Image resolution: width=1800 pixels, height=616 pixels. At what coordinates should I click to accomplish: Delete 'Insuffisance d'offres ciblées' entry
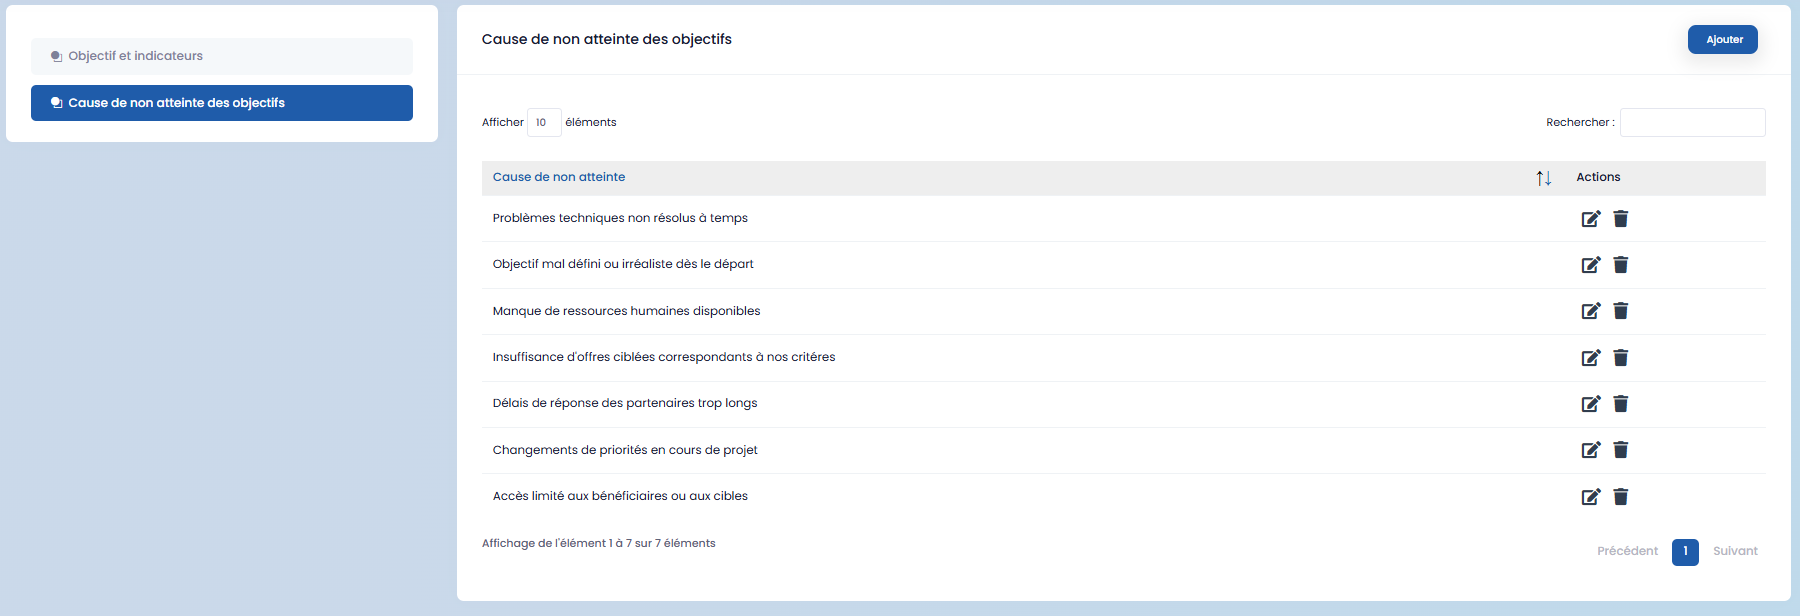[1621, 358]
